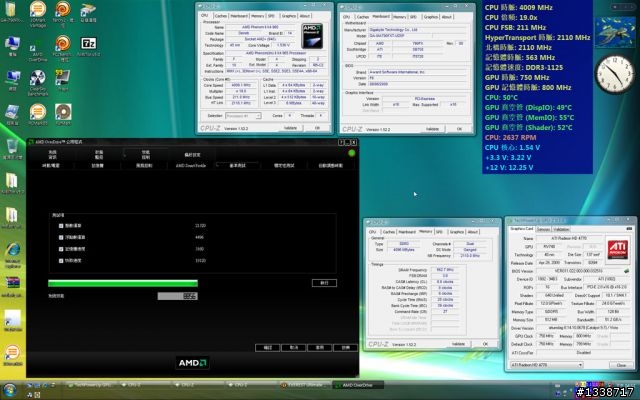The width and height of the screenshot is (640, 400).
Task: Click the 'CPU: 2637 RPM' fan speed line
Action: 511,138
